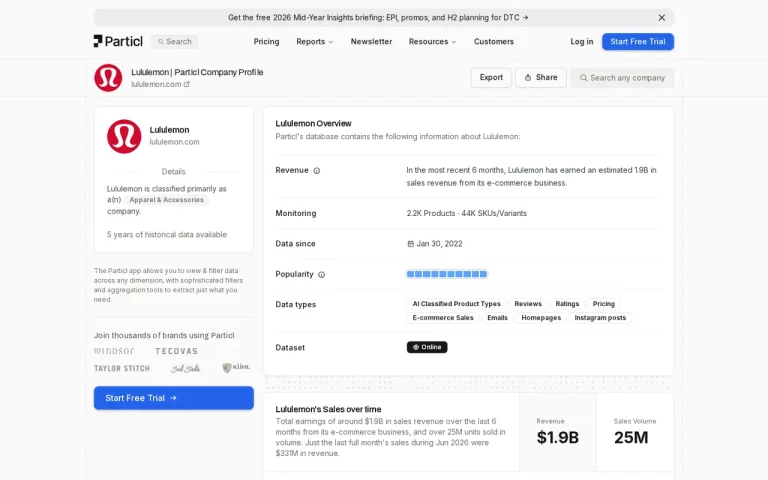Viewport: 768px width, 480px height.
Task: Click the Popularity info icon
Action: click(322, 274)
